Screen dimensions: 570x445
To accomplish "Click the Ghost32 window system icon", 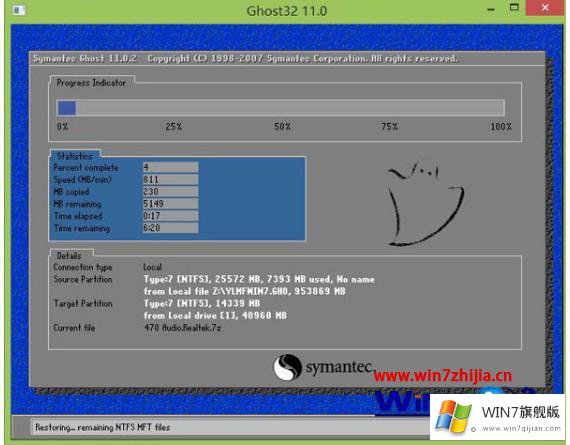I will pyautogui.click(x=19, y=11).
